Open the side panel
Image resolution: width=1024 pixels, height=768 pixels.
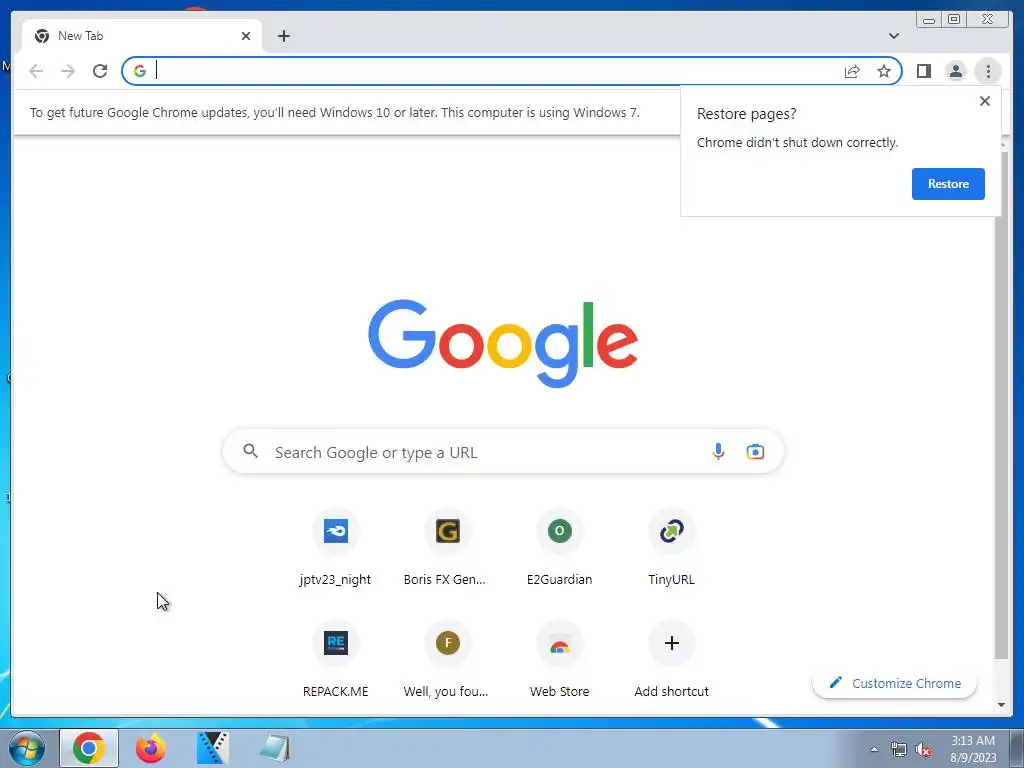tap(923, 71)
